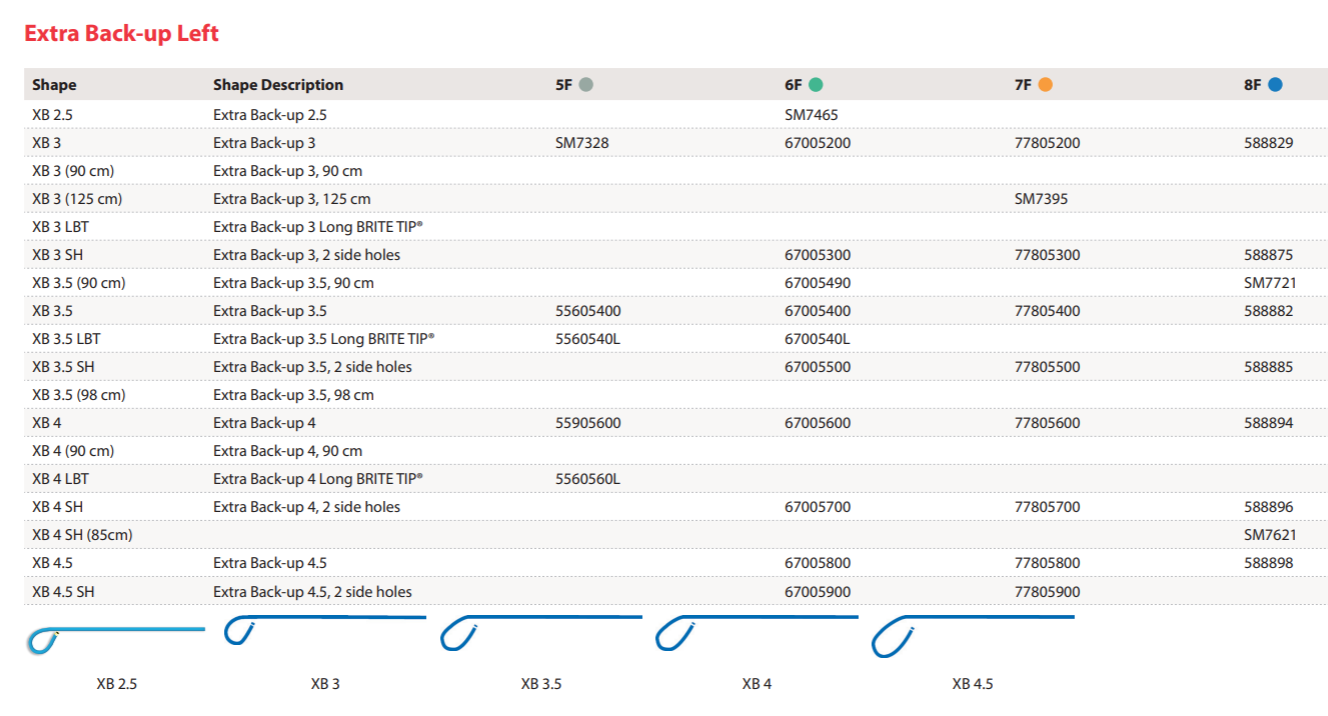
Task: Click the Shape Description column header
Action: [278, 85]
